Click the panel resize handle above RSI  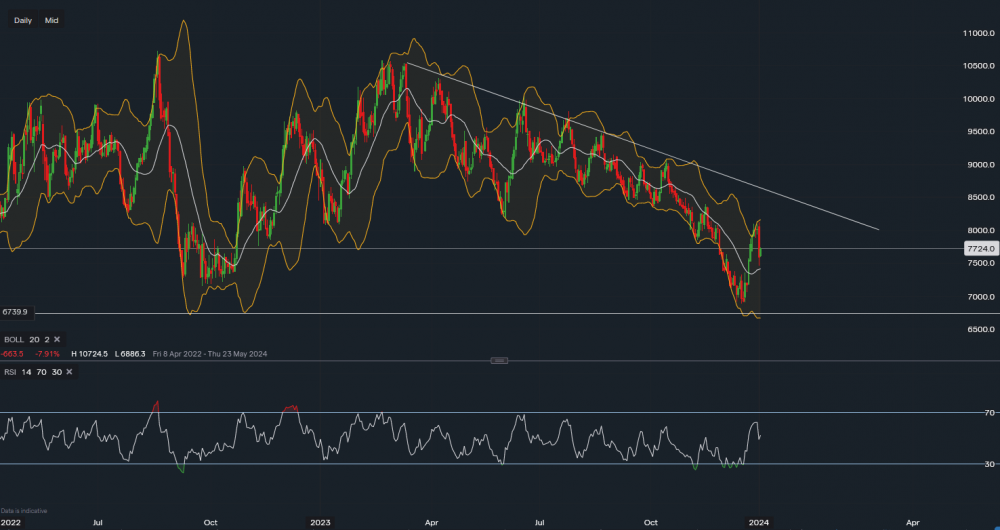(499, 360)
